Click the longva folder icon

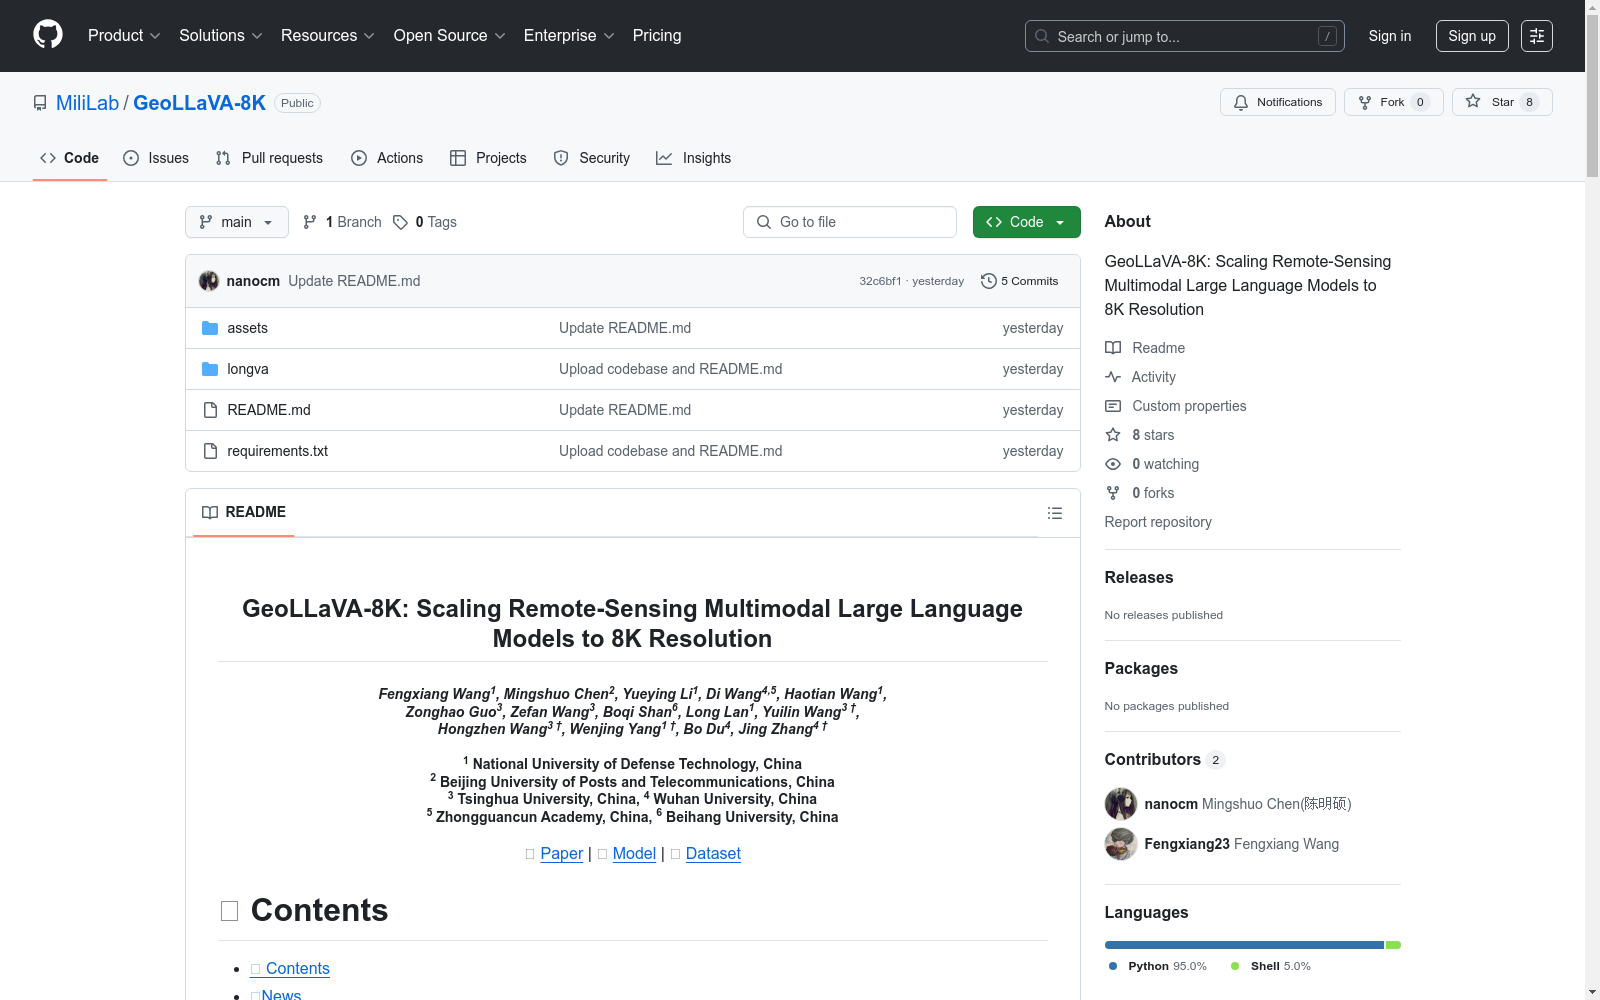[x=210, y=369]
